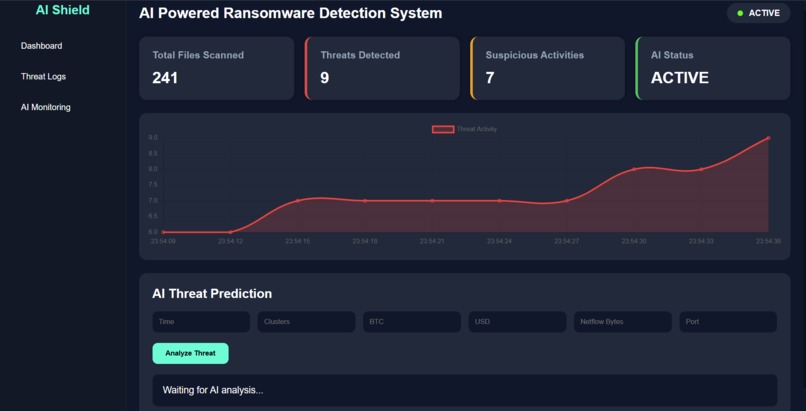Click the page title AI Powered Ransomware Detection System

[x=290, y=13]
